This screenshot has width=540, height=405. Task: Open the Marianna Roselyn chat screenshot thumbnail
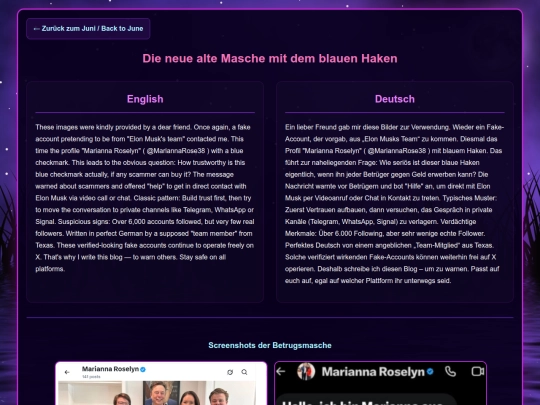381,383
